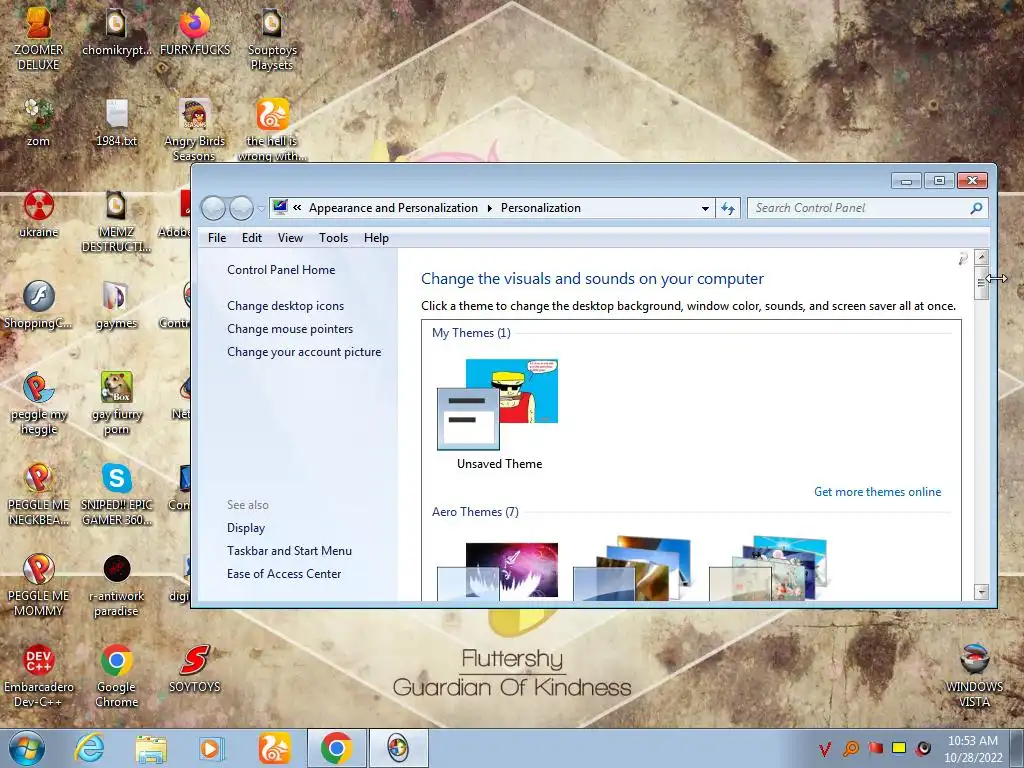Select the Skype SNIPED EPIC GAMER icon
Screen dimensions: 1024x768
pos(116,494)
